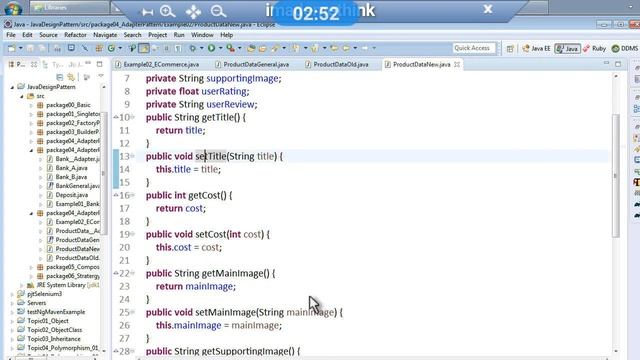The height and width of the screenshot is (360, 640).
Task: Click the Package Explorer vertical scrollbar
Action: (103, 173)
